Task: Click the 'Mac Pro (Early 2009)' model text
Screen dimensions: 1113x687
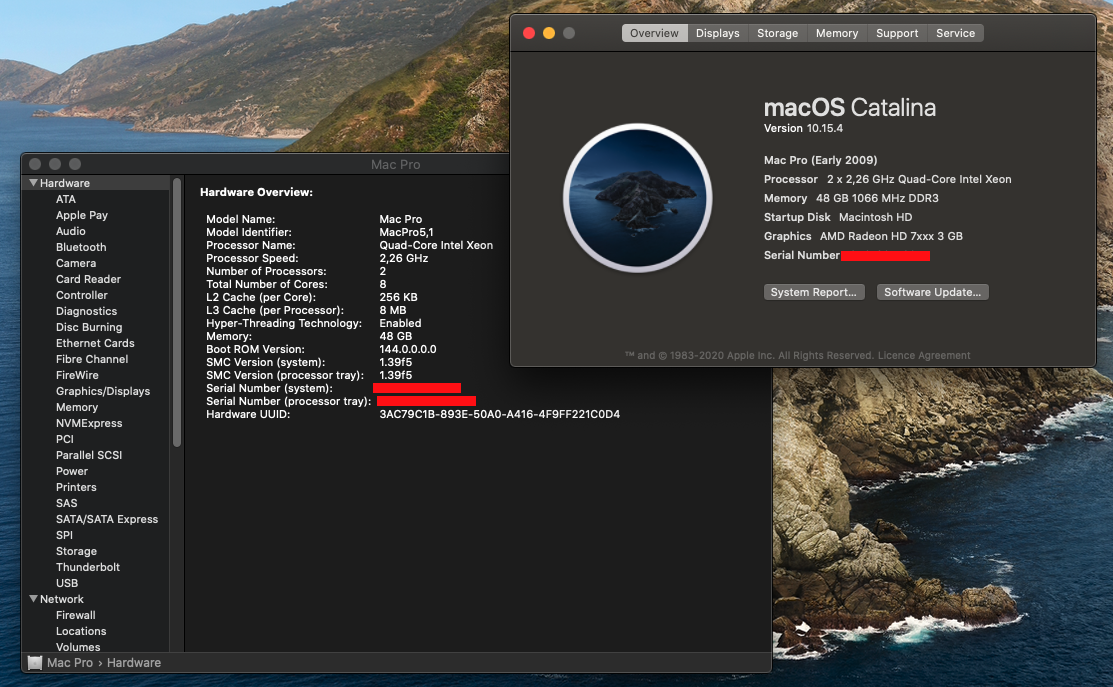Action: [821, 160]
